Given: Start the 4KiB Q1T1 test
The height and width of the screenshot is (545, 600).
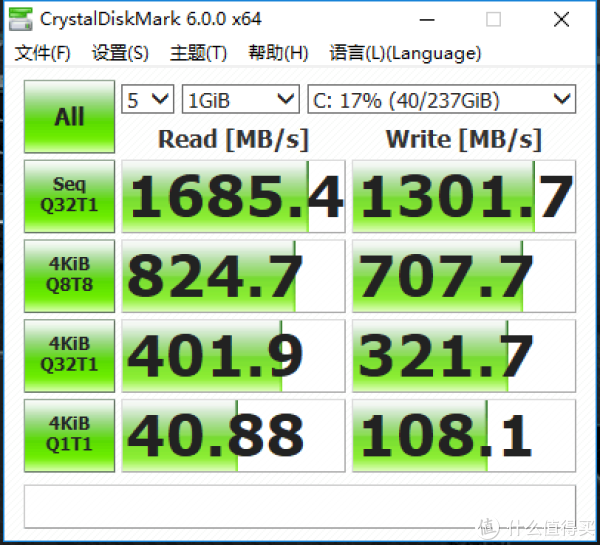Looking at the screenshot, I should [x=69, y=435].
